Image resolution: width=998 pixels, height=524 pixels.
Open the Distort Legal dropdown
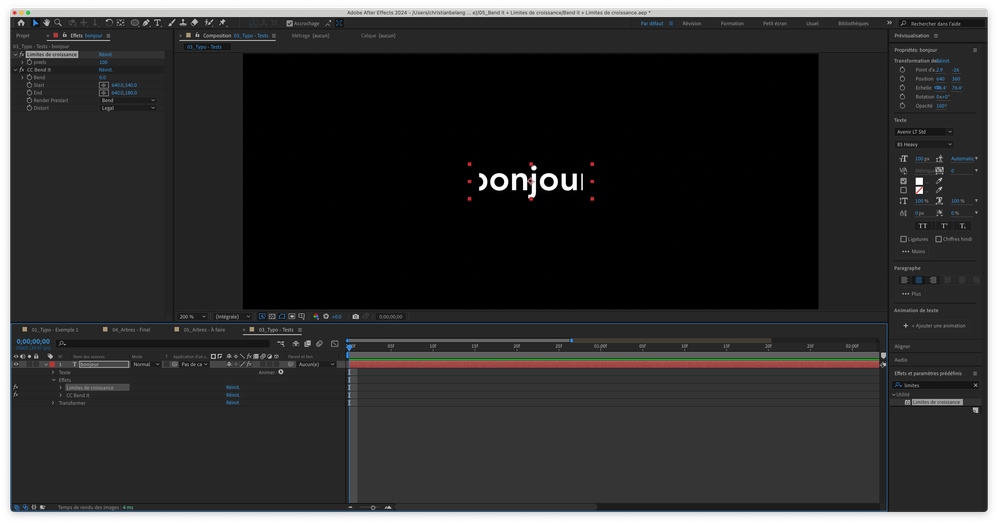(x=128, y=108)
